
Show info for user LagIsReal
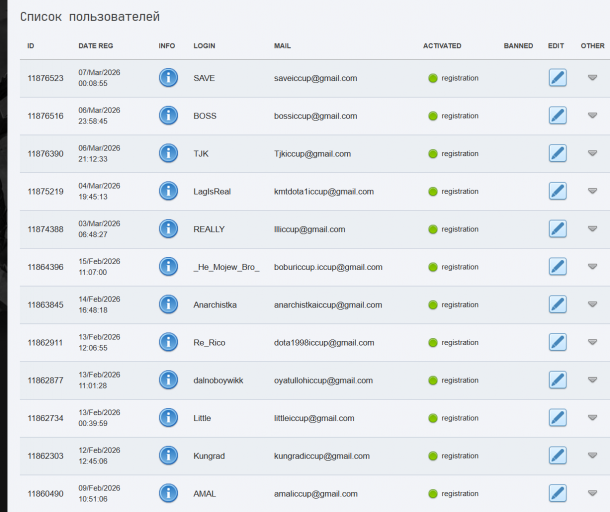pyautogui.click(x=168, y=191)
